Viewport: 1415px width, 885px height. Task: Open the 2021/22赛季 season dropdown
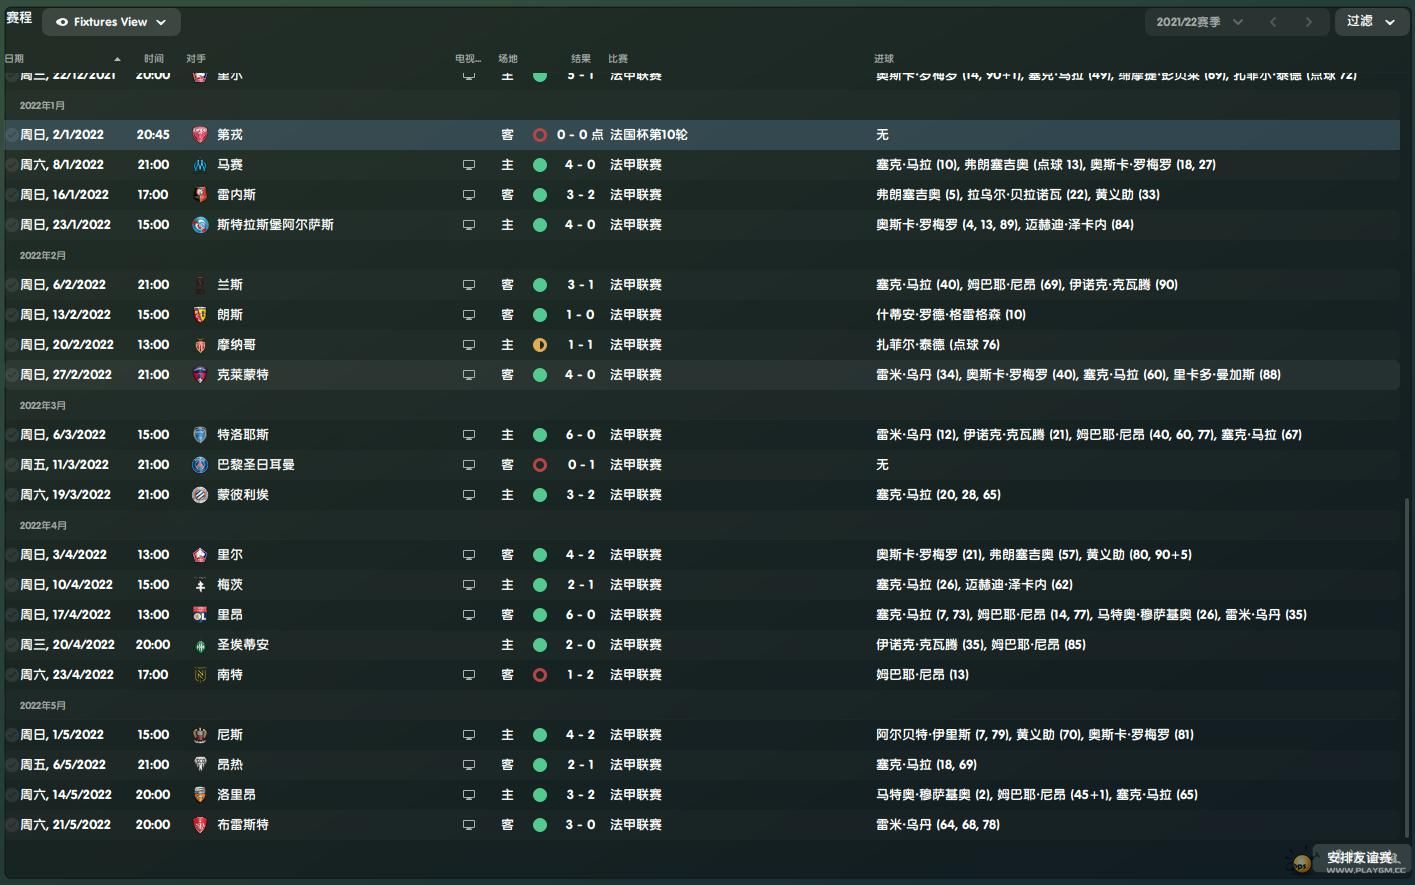(1199, 22)
